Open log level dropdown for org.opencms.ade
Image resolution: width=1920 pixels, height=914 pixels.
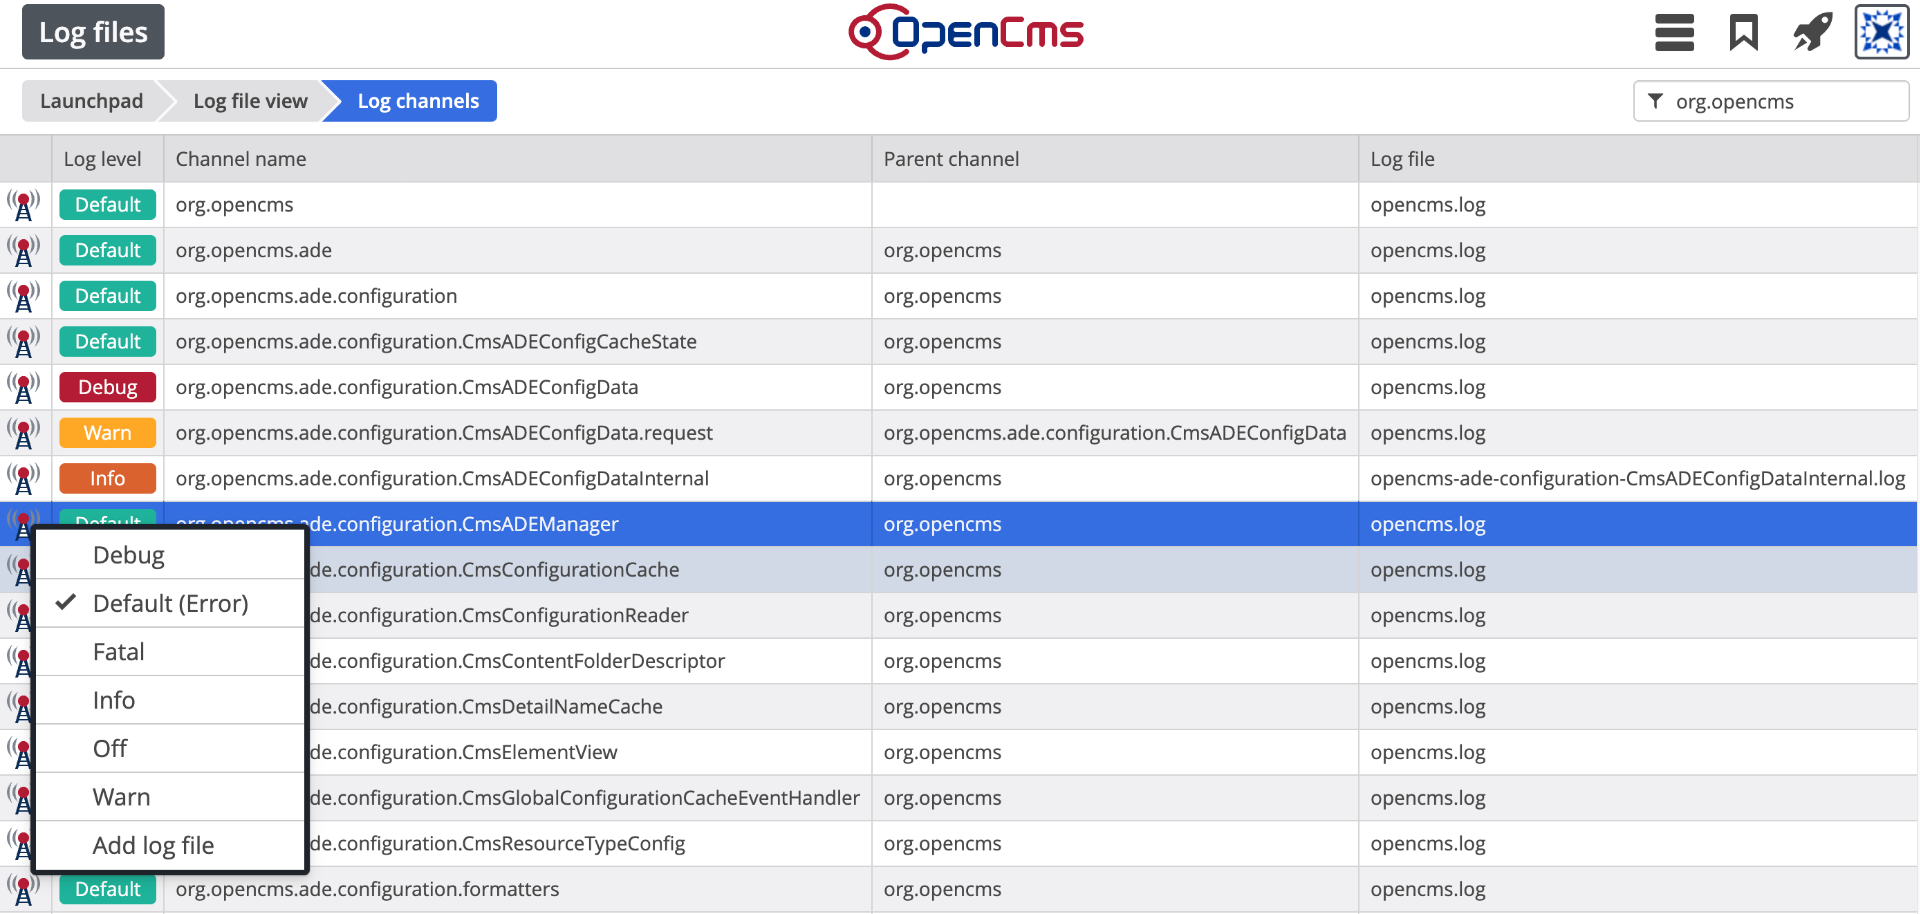tap(107, 250)
